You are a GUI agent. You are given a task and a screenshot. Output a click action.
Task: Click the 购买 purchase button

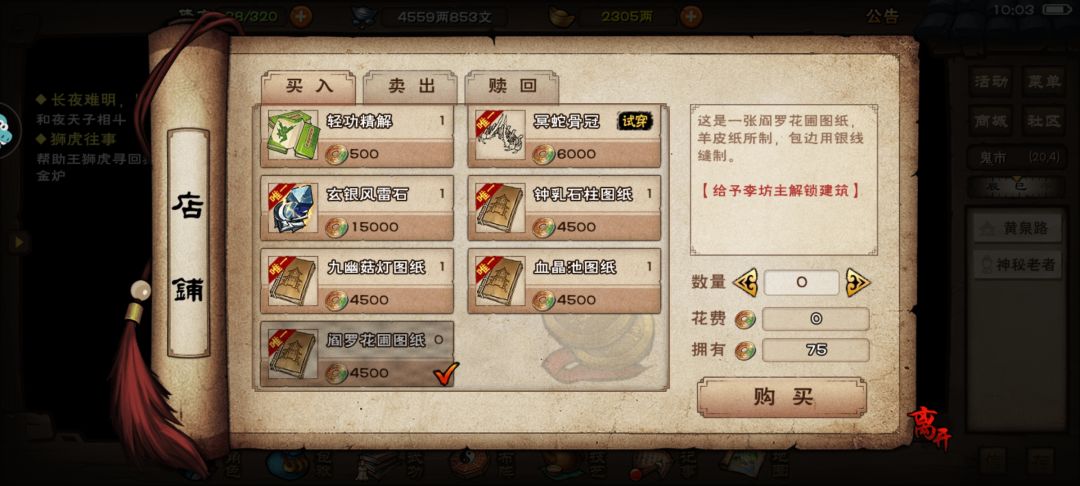(x=782, y=397)
